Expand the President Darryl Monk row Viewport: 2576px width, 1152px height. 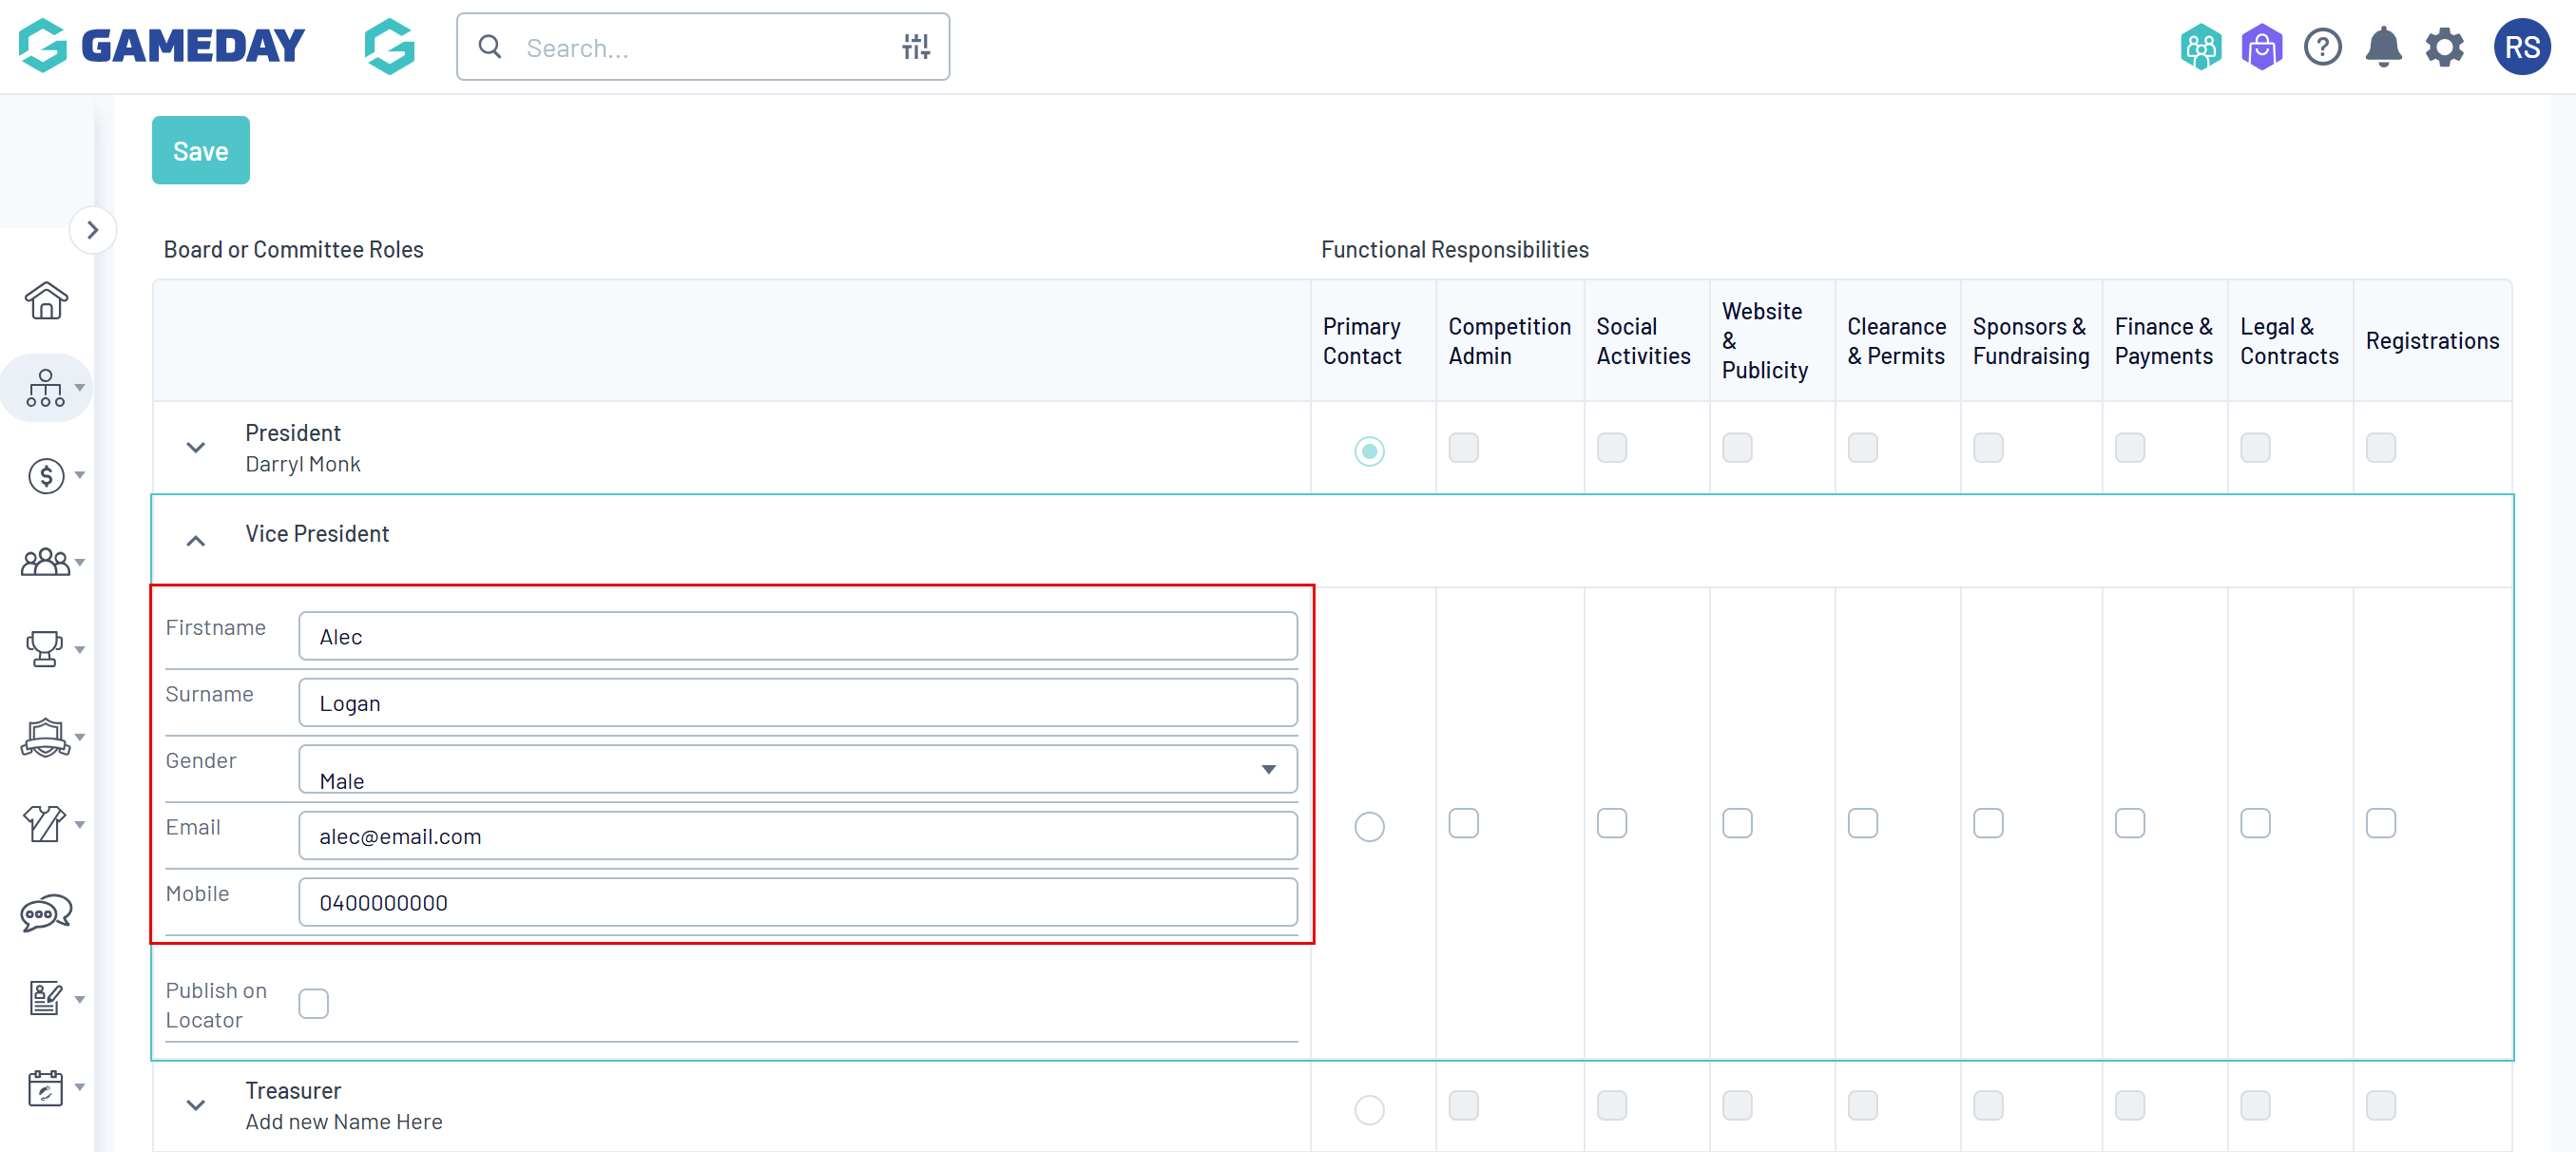coord(196,447)
